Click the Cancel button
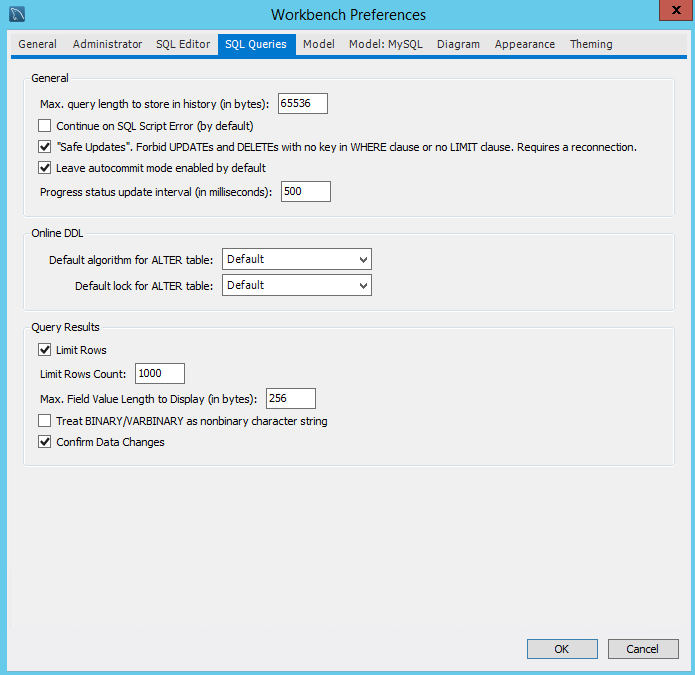The width and height of the screenshot is (695, 675). 642,649
